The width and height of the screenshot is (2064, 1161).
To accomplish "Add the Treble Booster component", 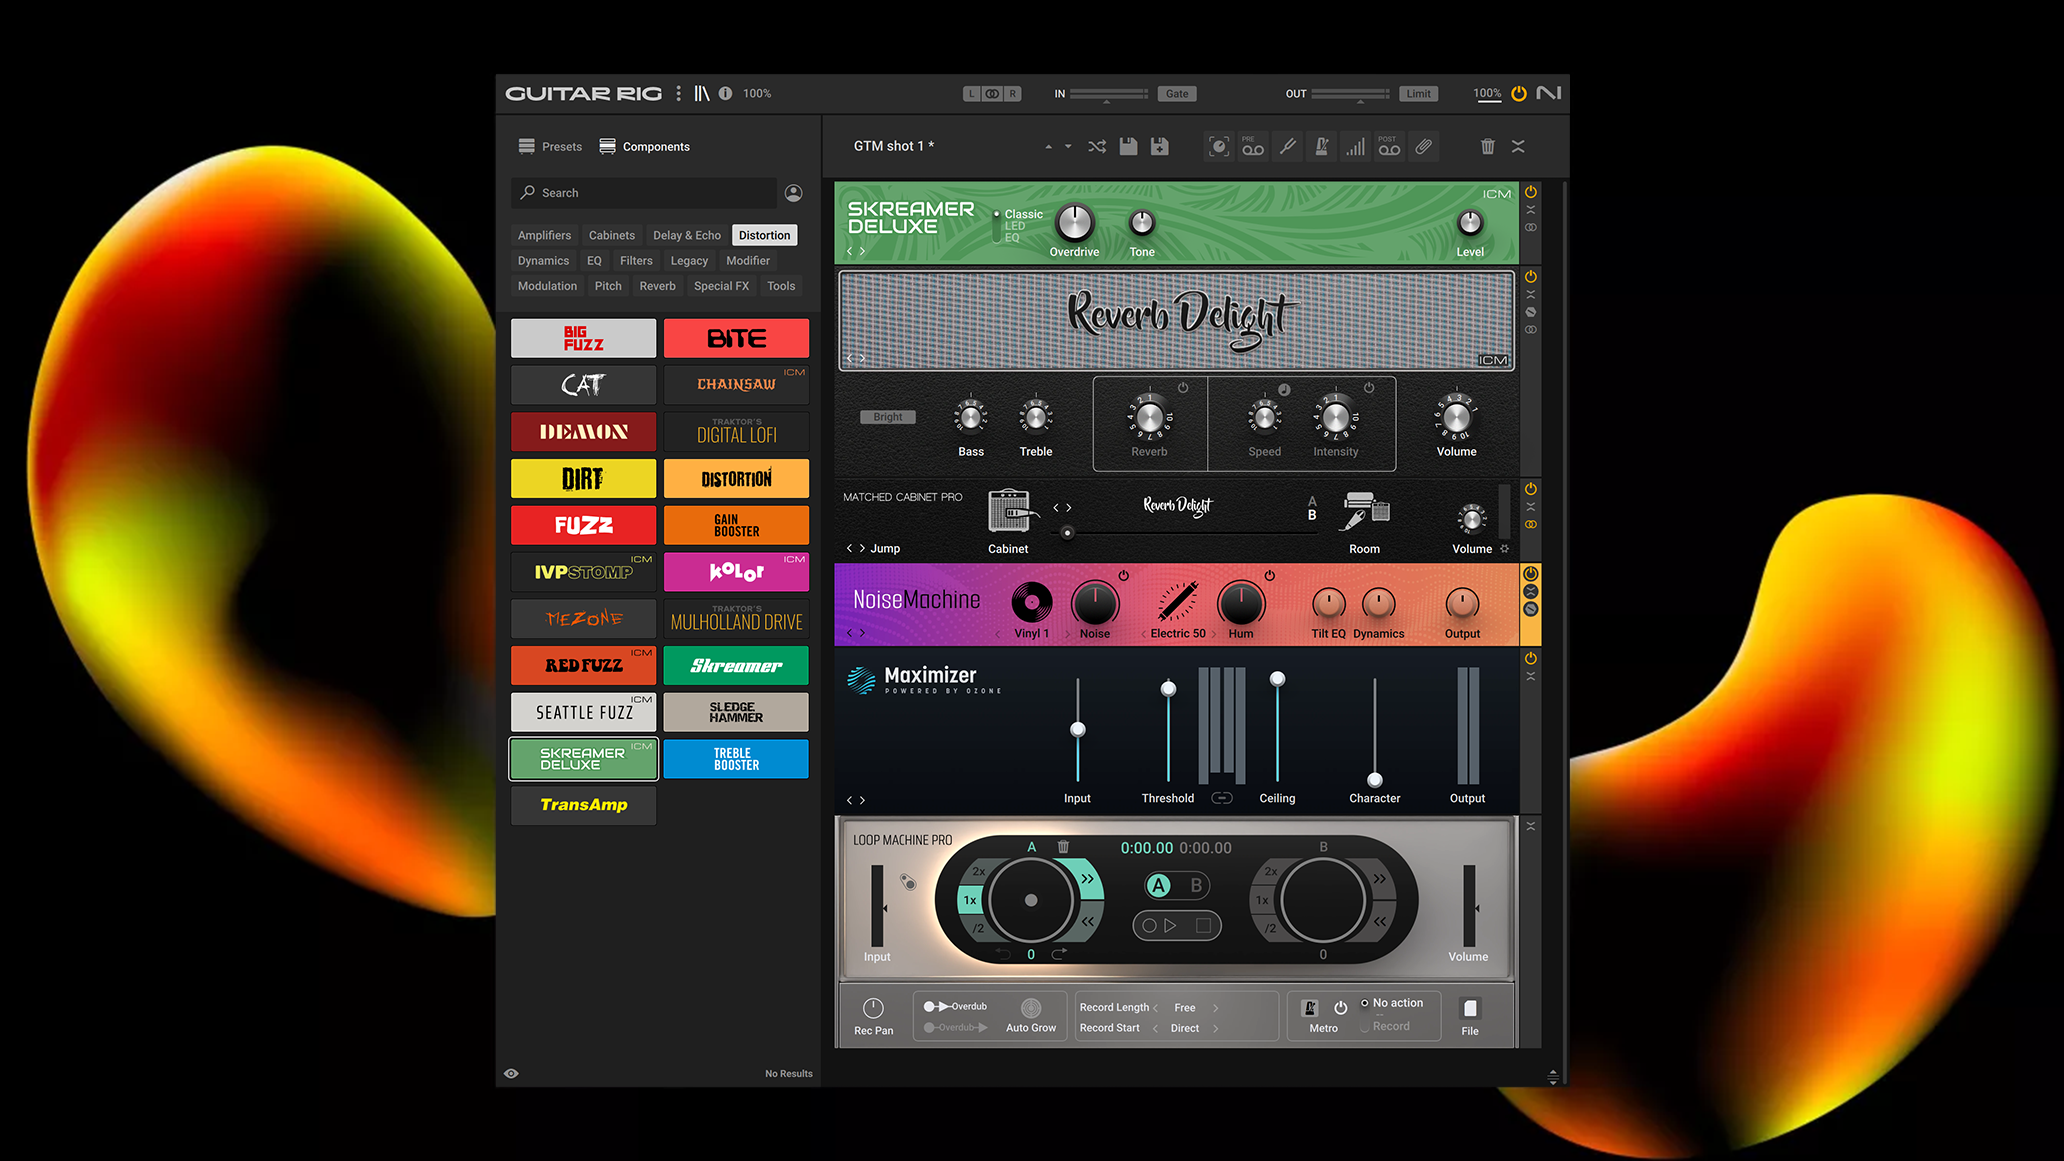I will pos(737,759).
